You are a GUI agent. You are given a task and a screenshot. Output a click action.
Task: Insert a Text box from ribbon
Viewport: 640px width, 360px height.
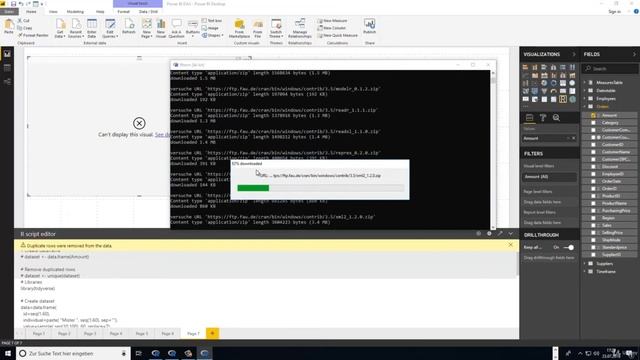tap(212, 20)
